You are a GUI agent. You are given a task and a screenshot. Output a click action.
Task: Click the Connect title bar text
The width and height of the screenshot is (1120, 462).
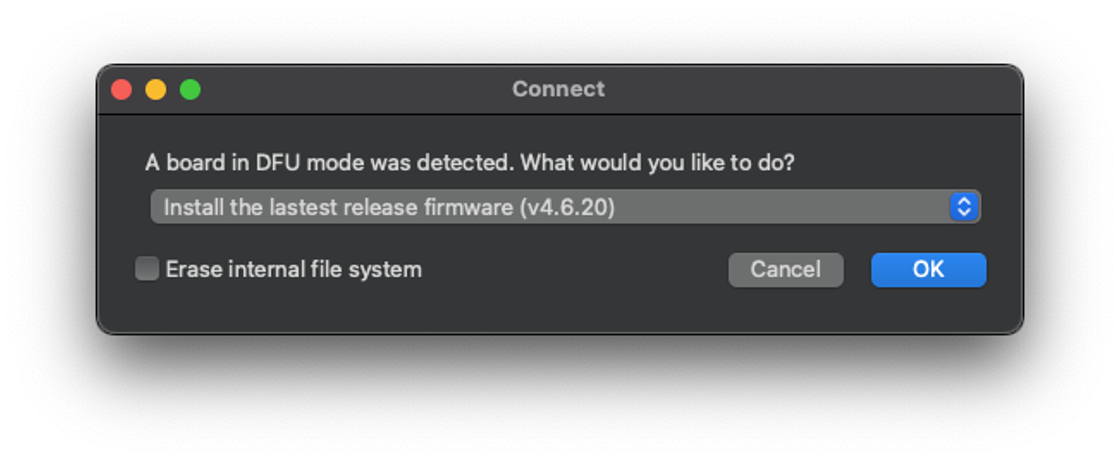tap(558, 89)
